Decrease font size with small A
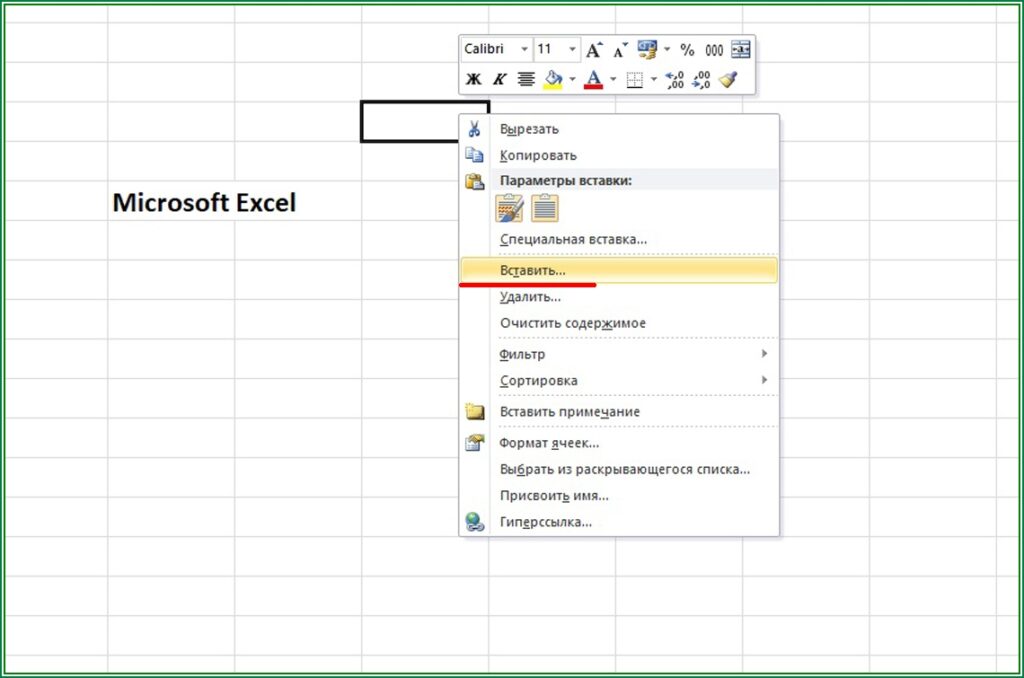 pyautogui.click(x=620, y=50)
